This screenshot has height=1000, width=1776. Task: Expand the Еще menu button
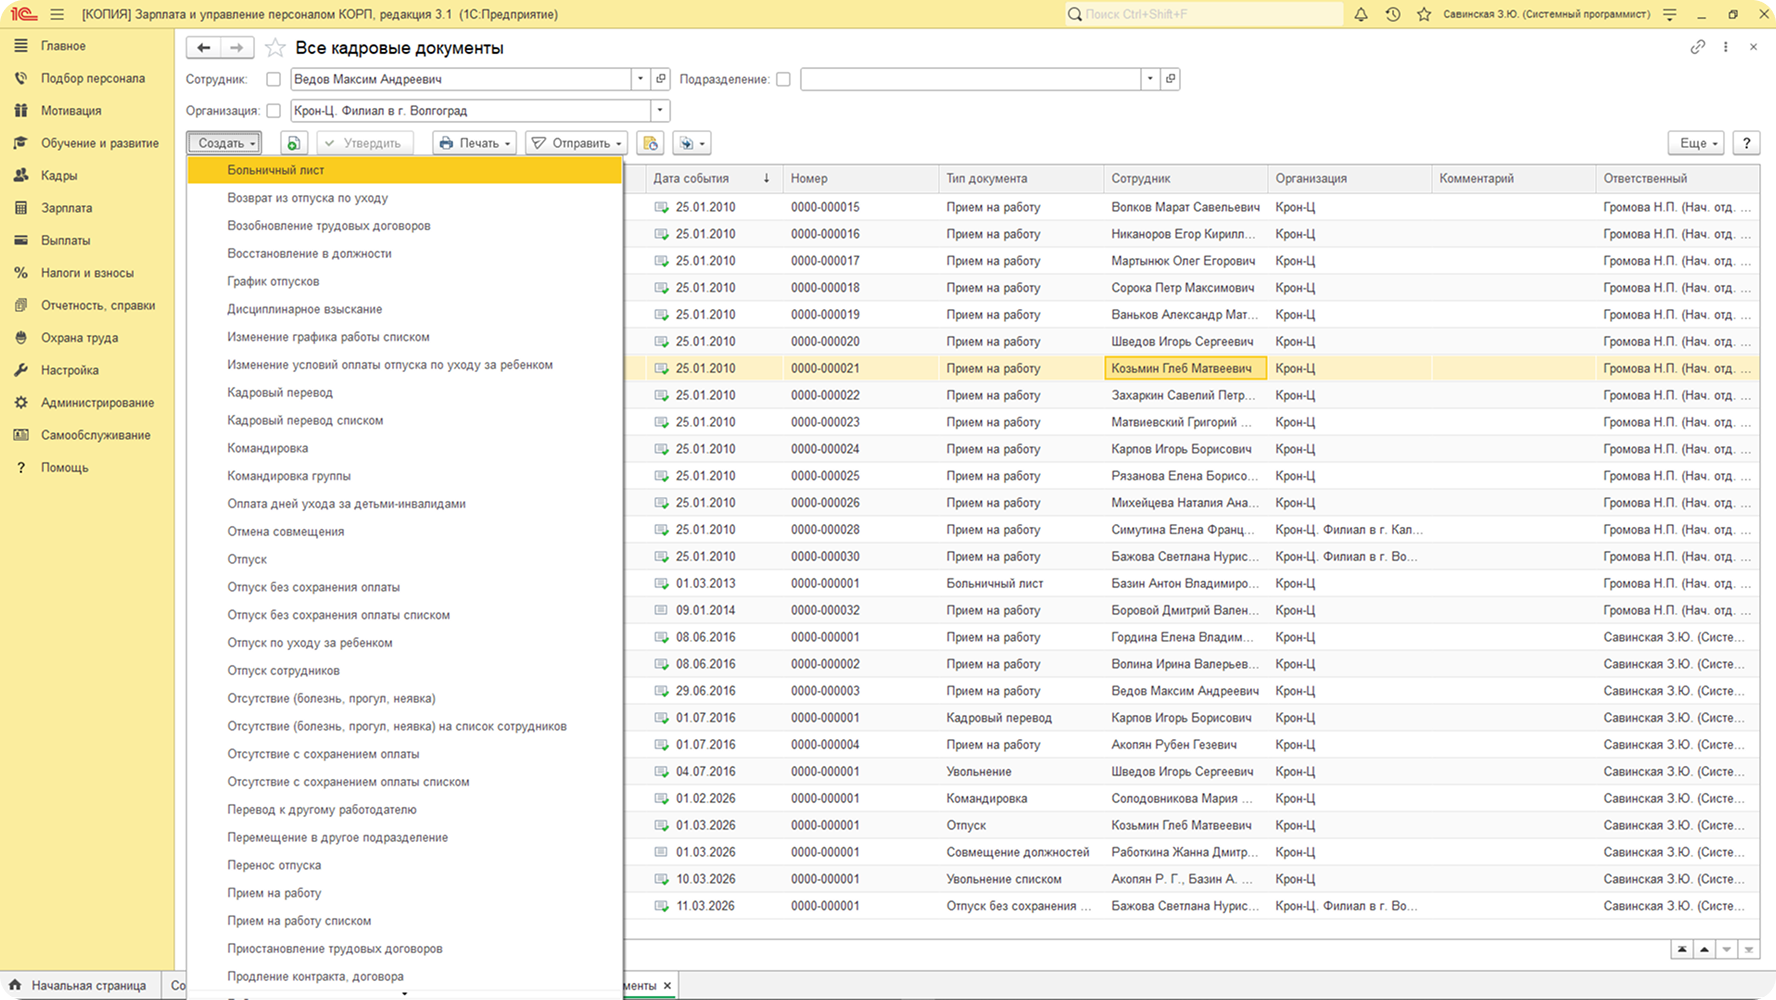[1695, 144]
